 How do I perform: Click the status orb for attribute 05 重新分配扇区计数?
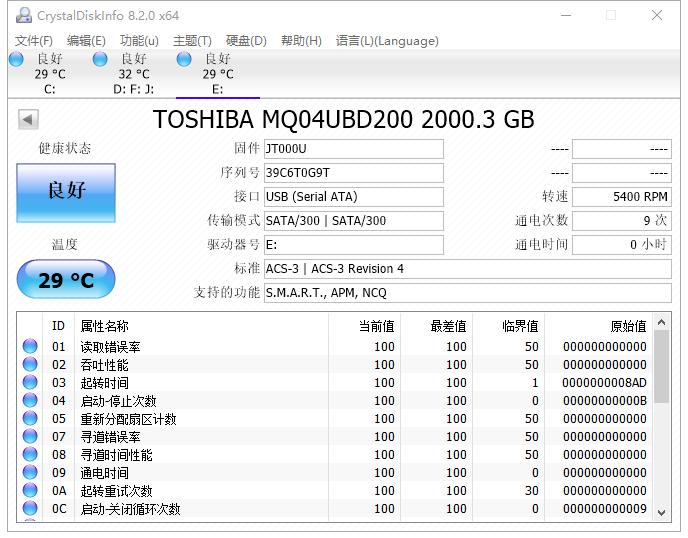(30, 419)
